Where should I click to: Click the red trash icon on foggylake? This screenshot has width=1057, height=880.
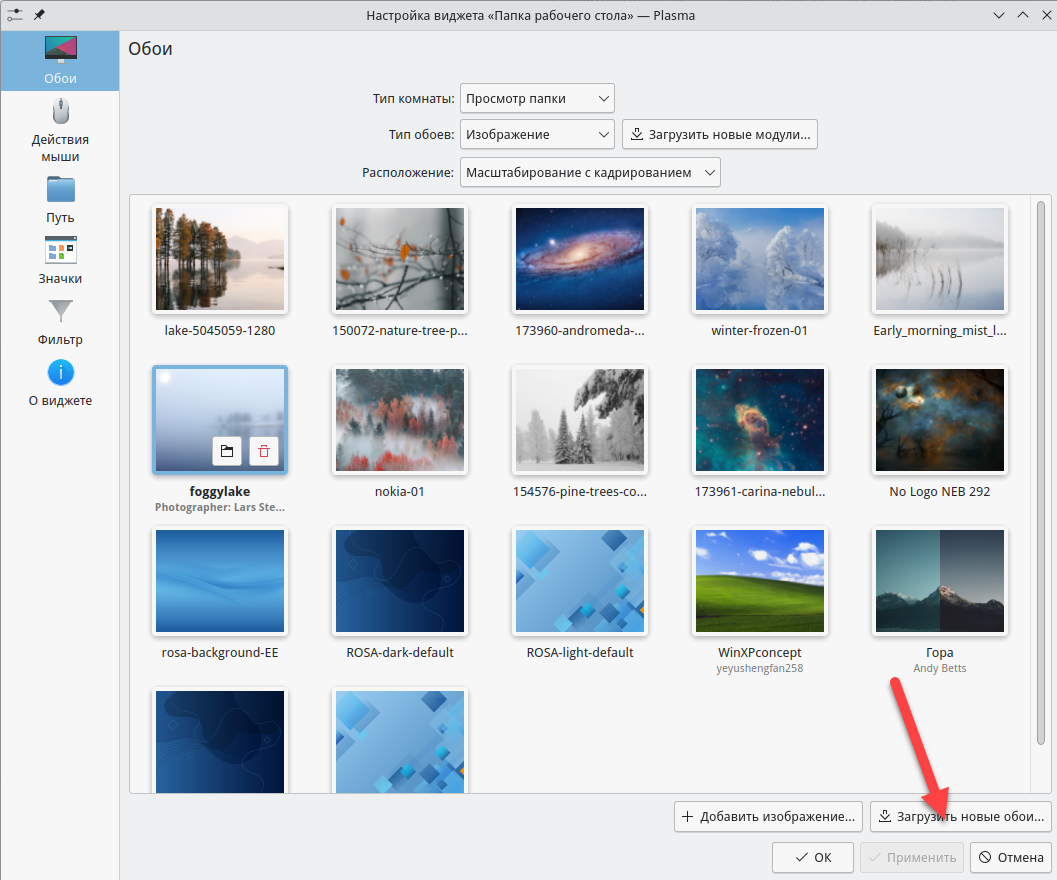coord(264,451)
